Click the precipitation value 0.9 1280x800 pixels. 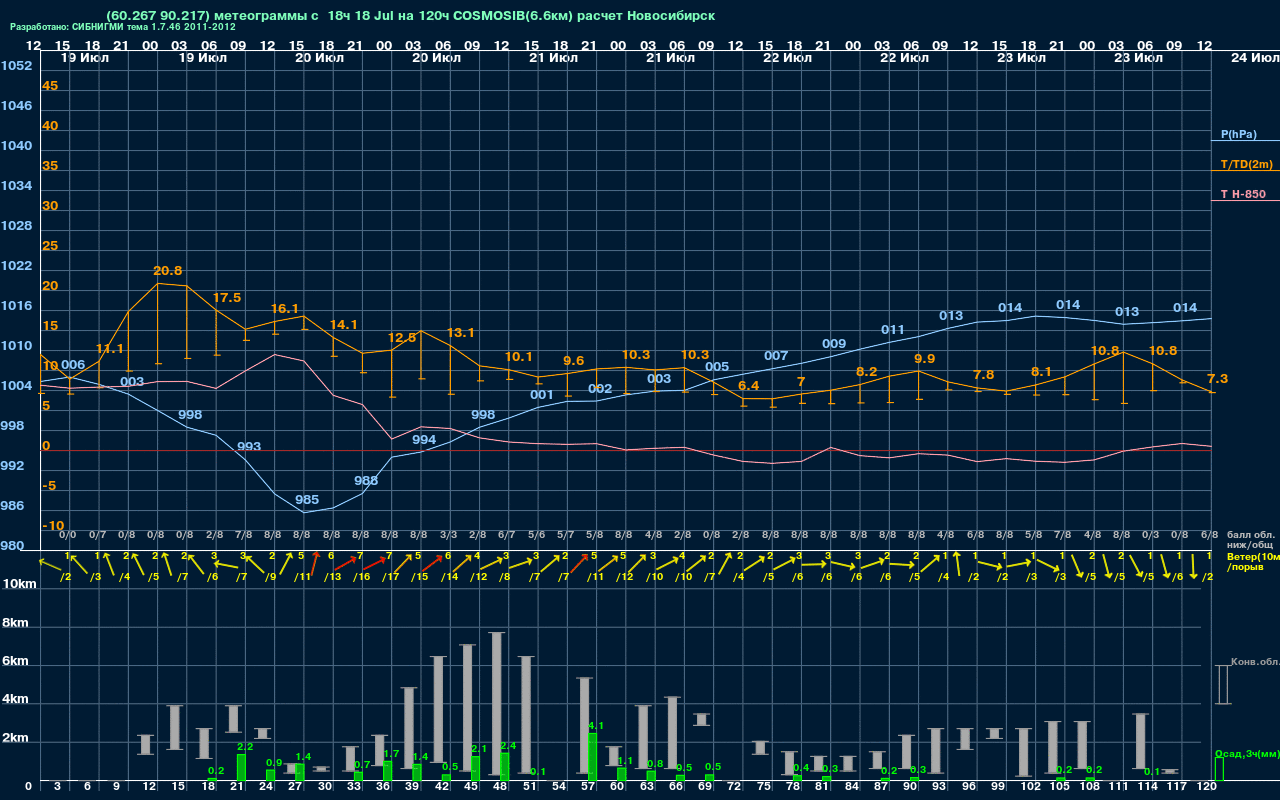[274, 762]
